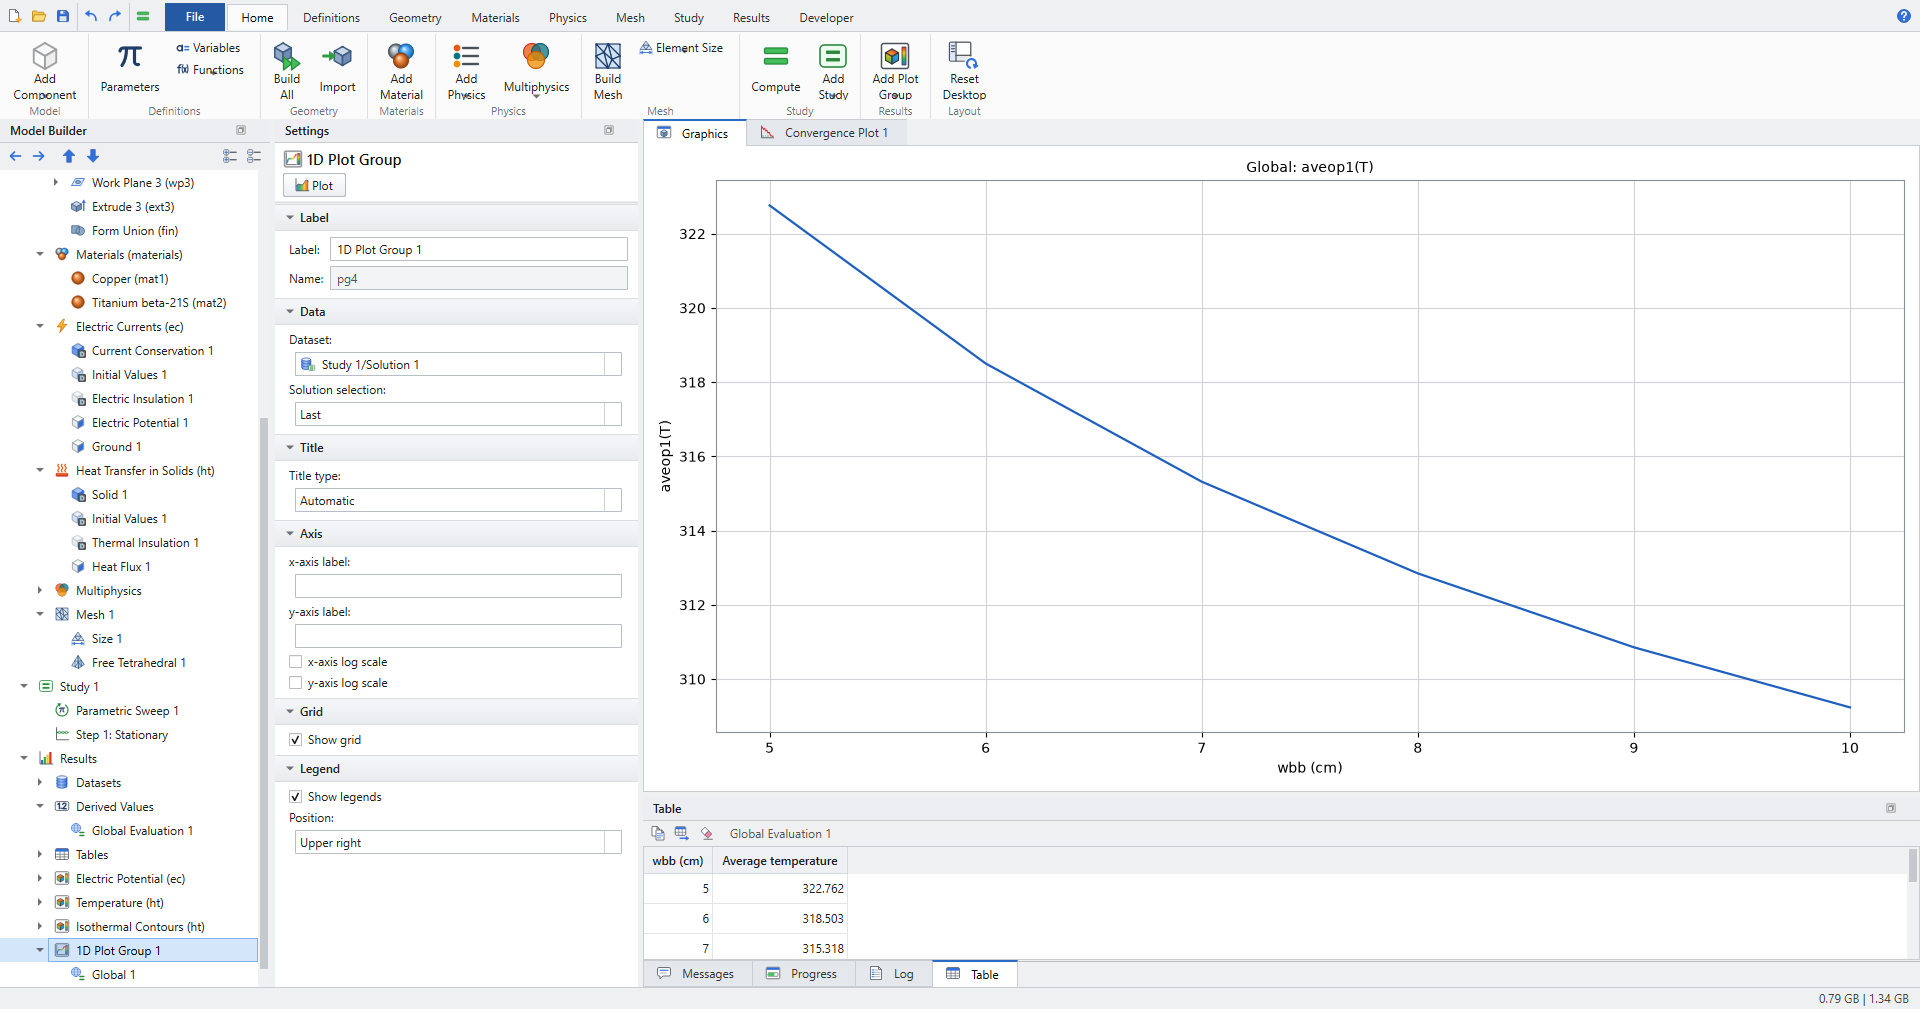Open the help question mark
This screenshot has height=1009, width=1920.
tap(1904, 16)
